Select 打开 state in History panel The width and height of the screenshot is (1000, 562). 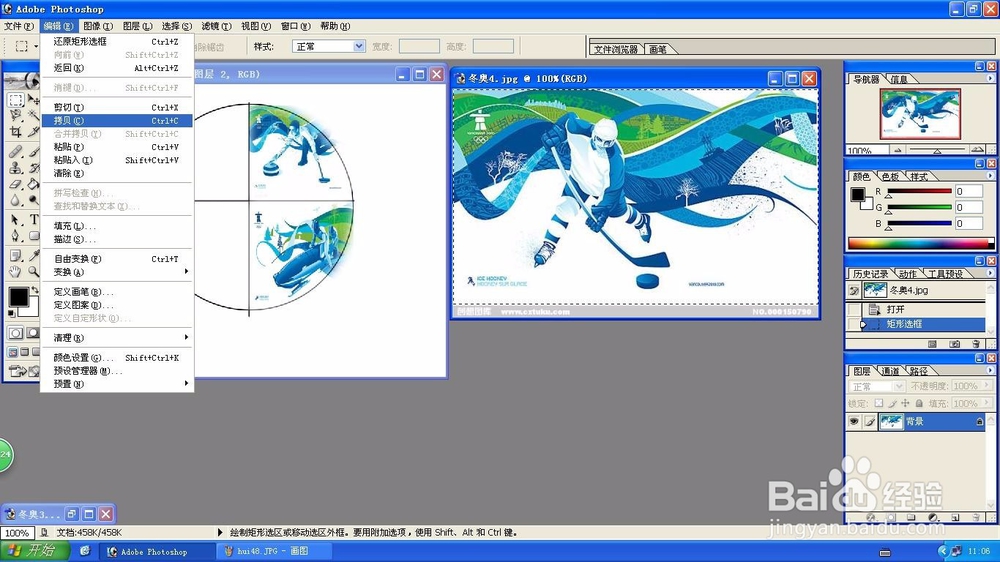[923, 309]
